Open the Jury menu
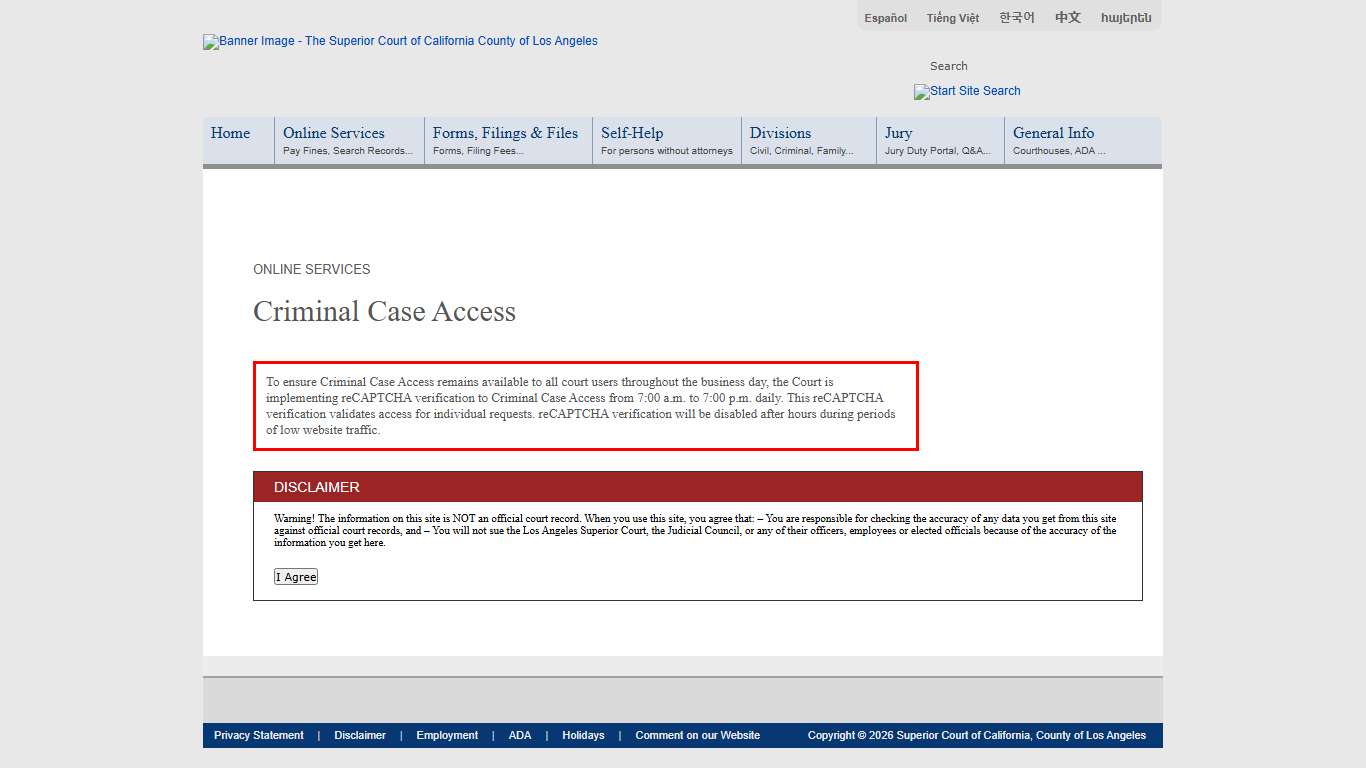This screenshot has height=768, width=1366. 898,133
